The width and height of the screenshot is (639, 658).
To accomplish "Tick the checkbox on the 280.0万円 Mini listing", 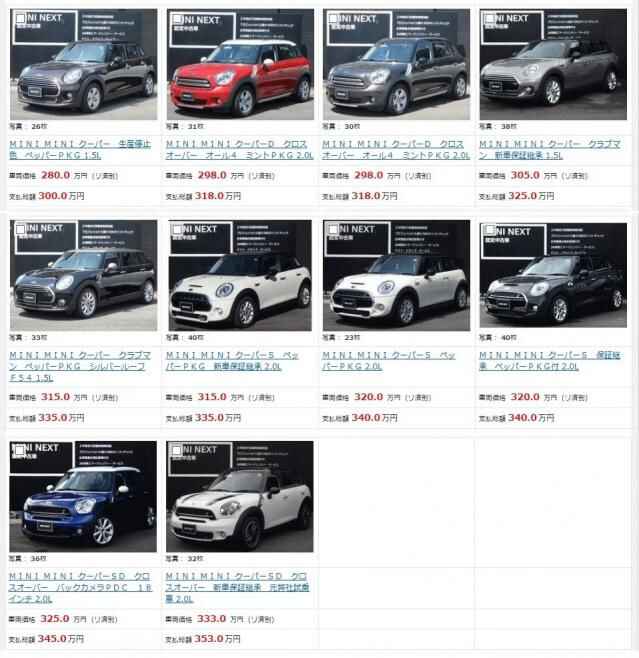I will [x=20, y=18].
